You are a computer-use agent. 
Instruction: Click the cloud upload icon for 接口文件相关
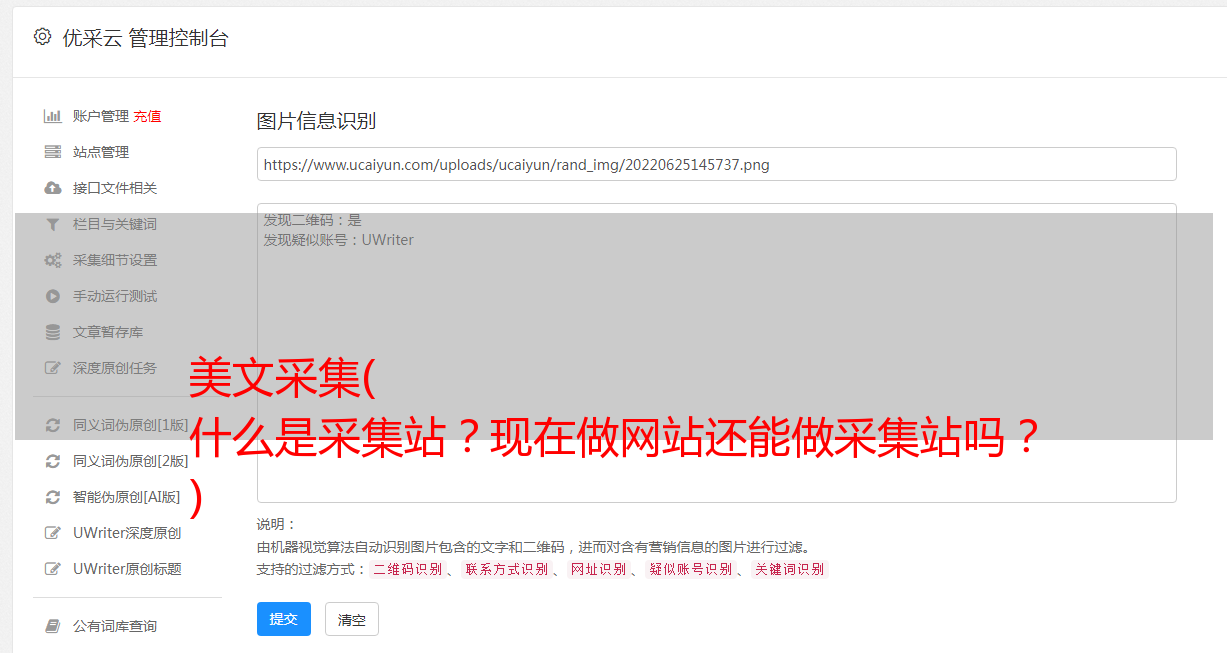point(53,188)
